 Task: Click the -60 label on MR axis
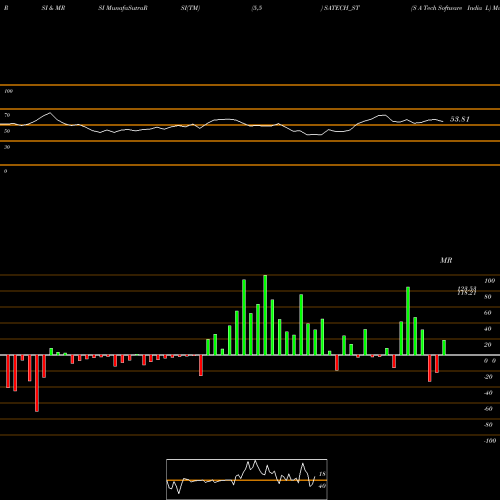pos(488,409)
